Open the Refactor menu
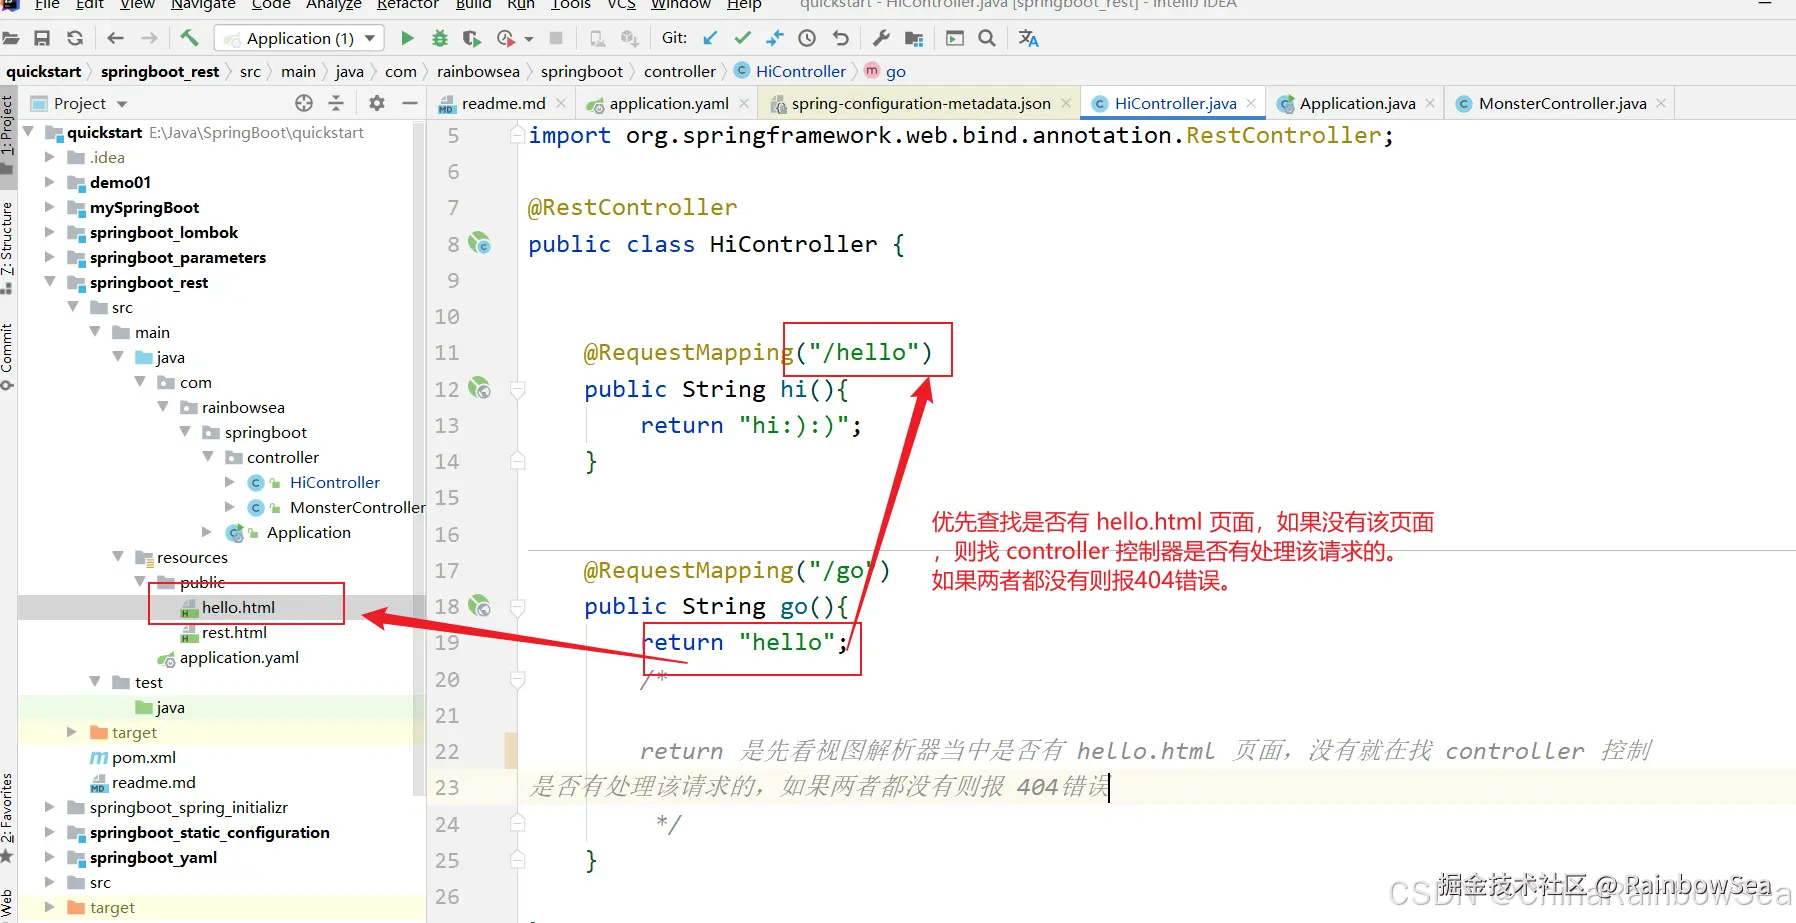The height and width of the screenshot is (923, 1796). tap(408, 5)
